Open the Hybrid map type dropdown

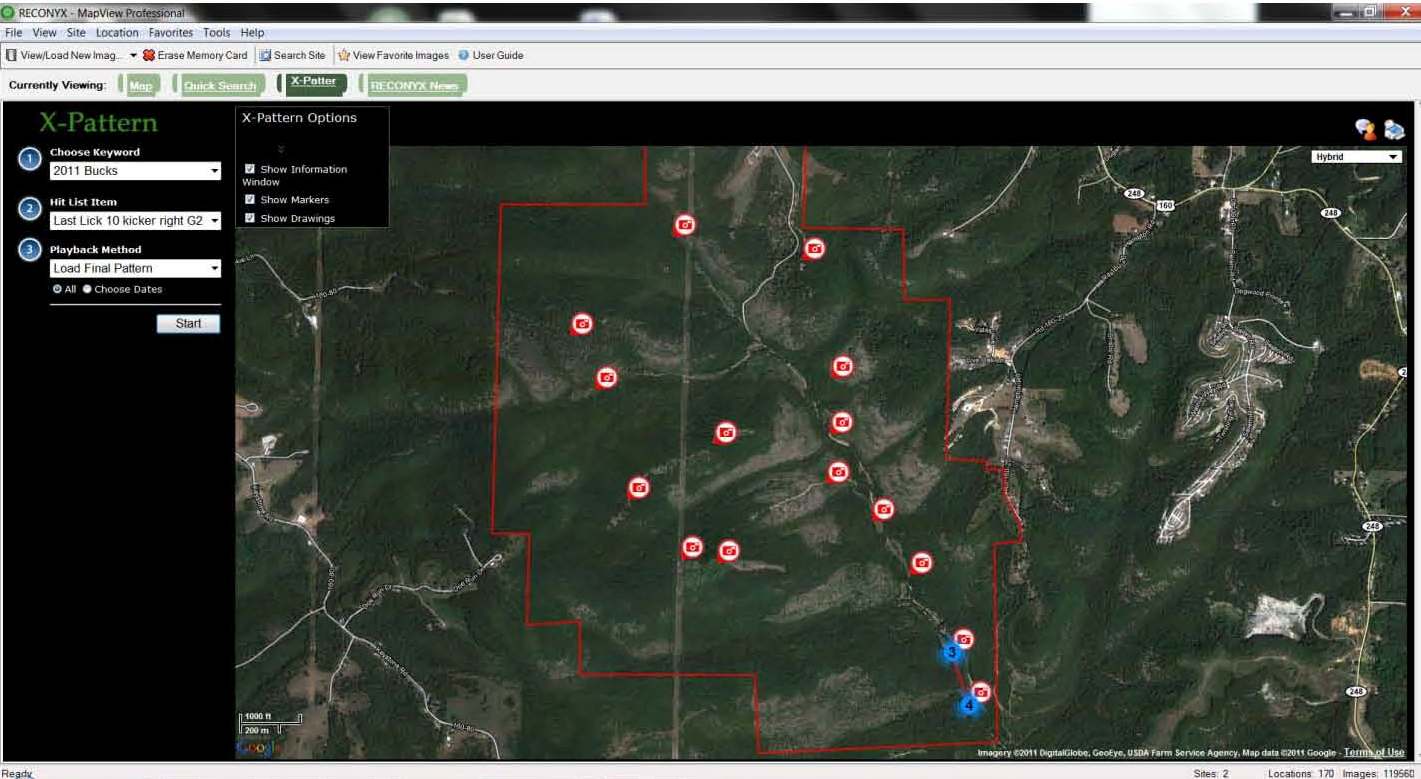[1357, 157]
